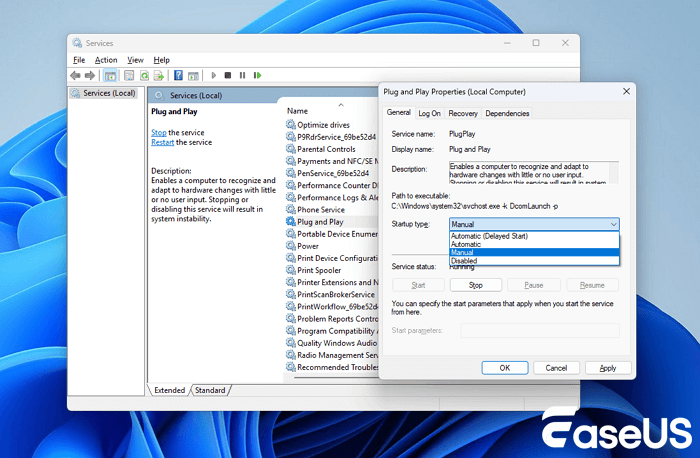Switch to the Standard view tab
The width and height of the screenshot is (700, 458).
coord(210,390)
